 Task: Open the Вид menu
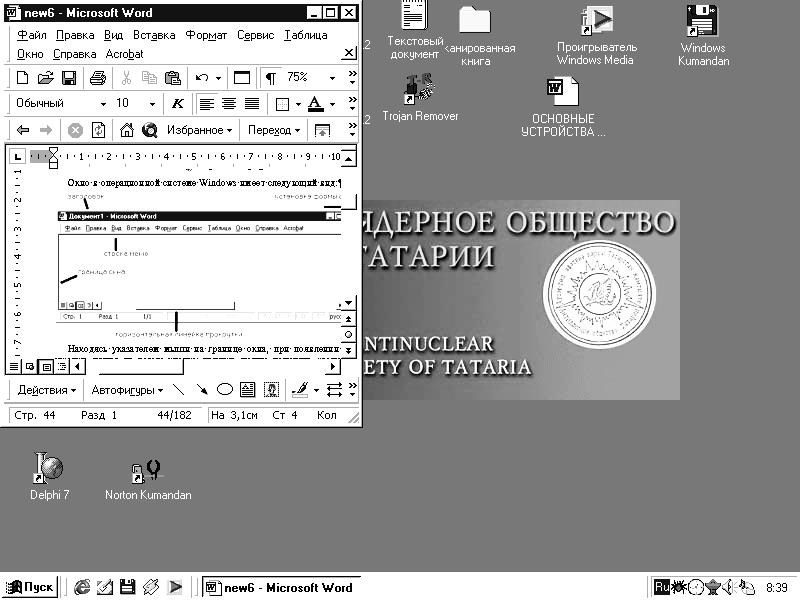point(113,35)
